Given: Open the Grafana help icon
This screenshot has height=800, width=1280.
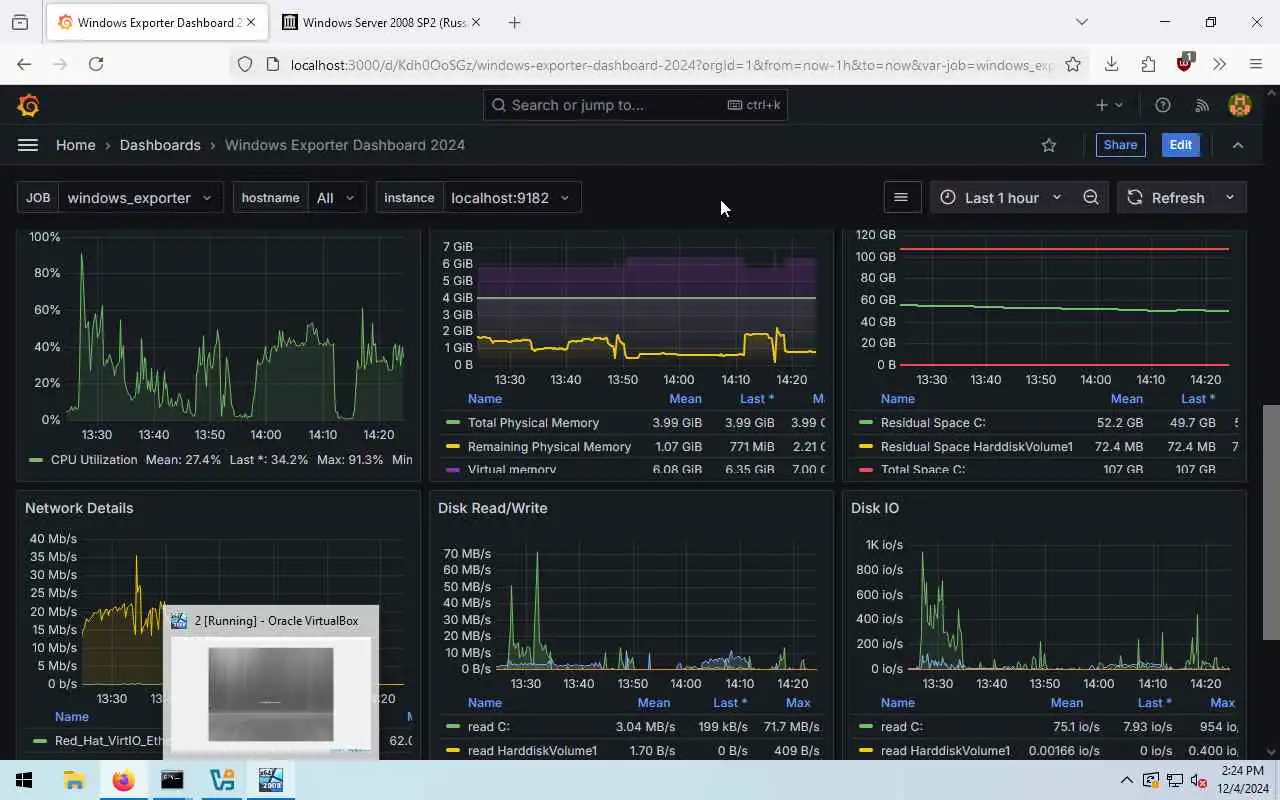Looking at the screenshot, I should click(1163, 105).
